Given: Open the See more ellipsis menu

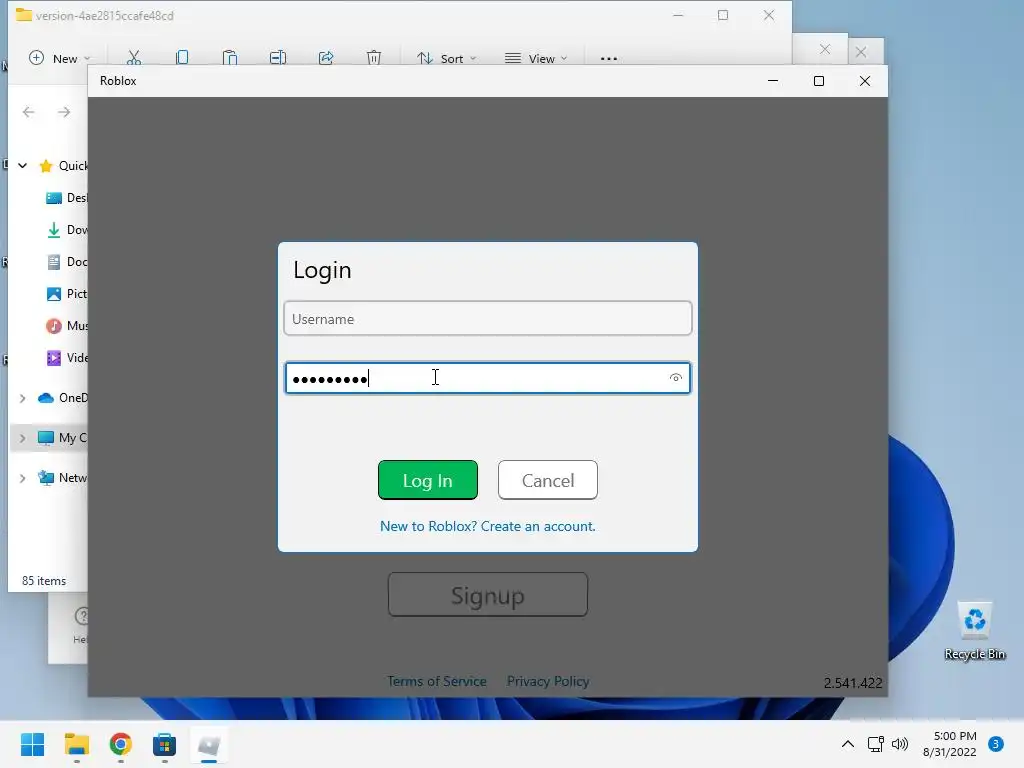Looking at the screenshot, I should tap(609, 59).
